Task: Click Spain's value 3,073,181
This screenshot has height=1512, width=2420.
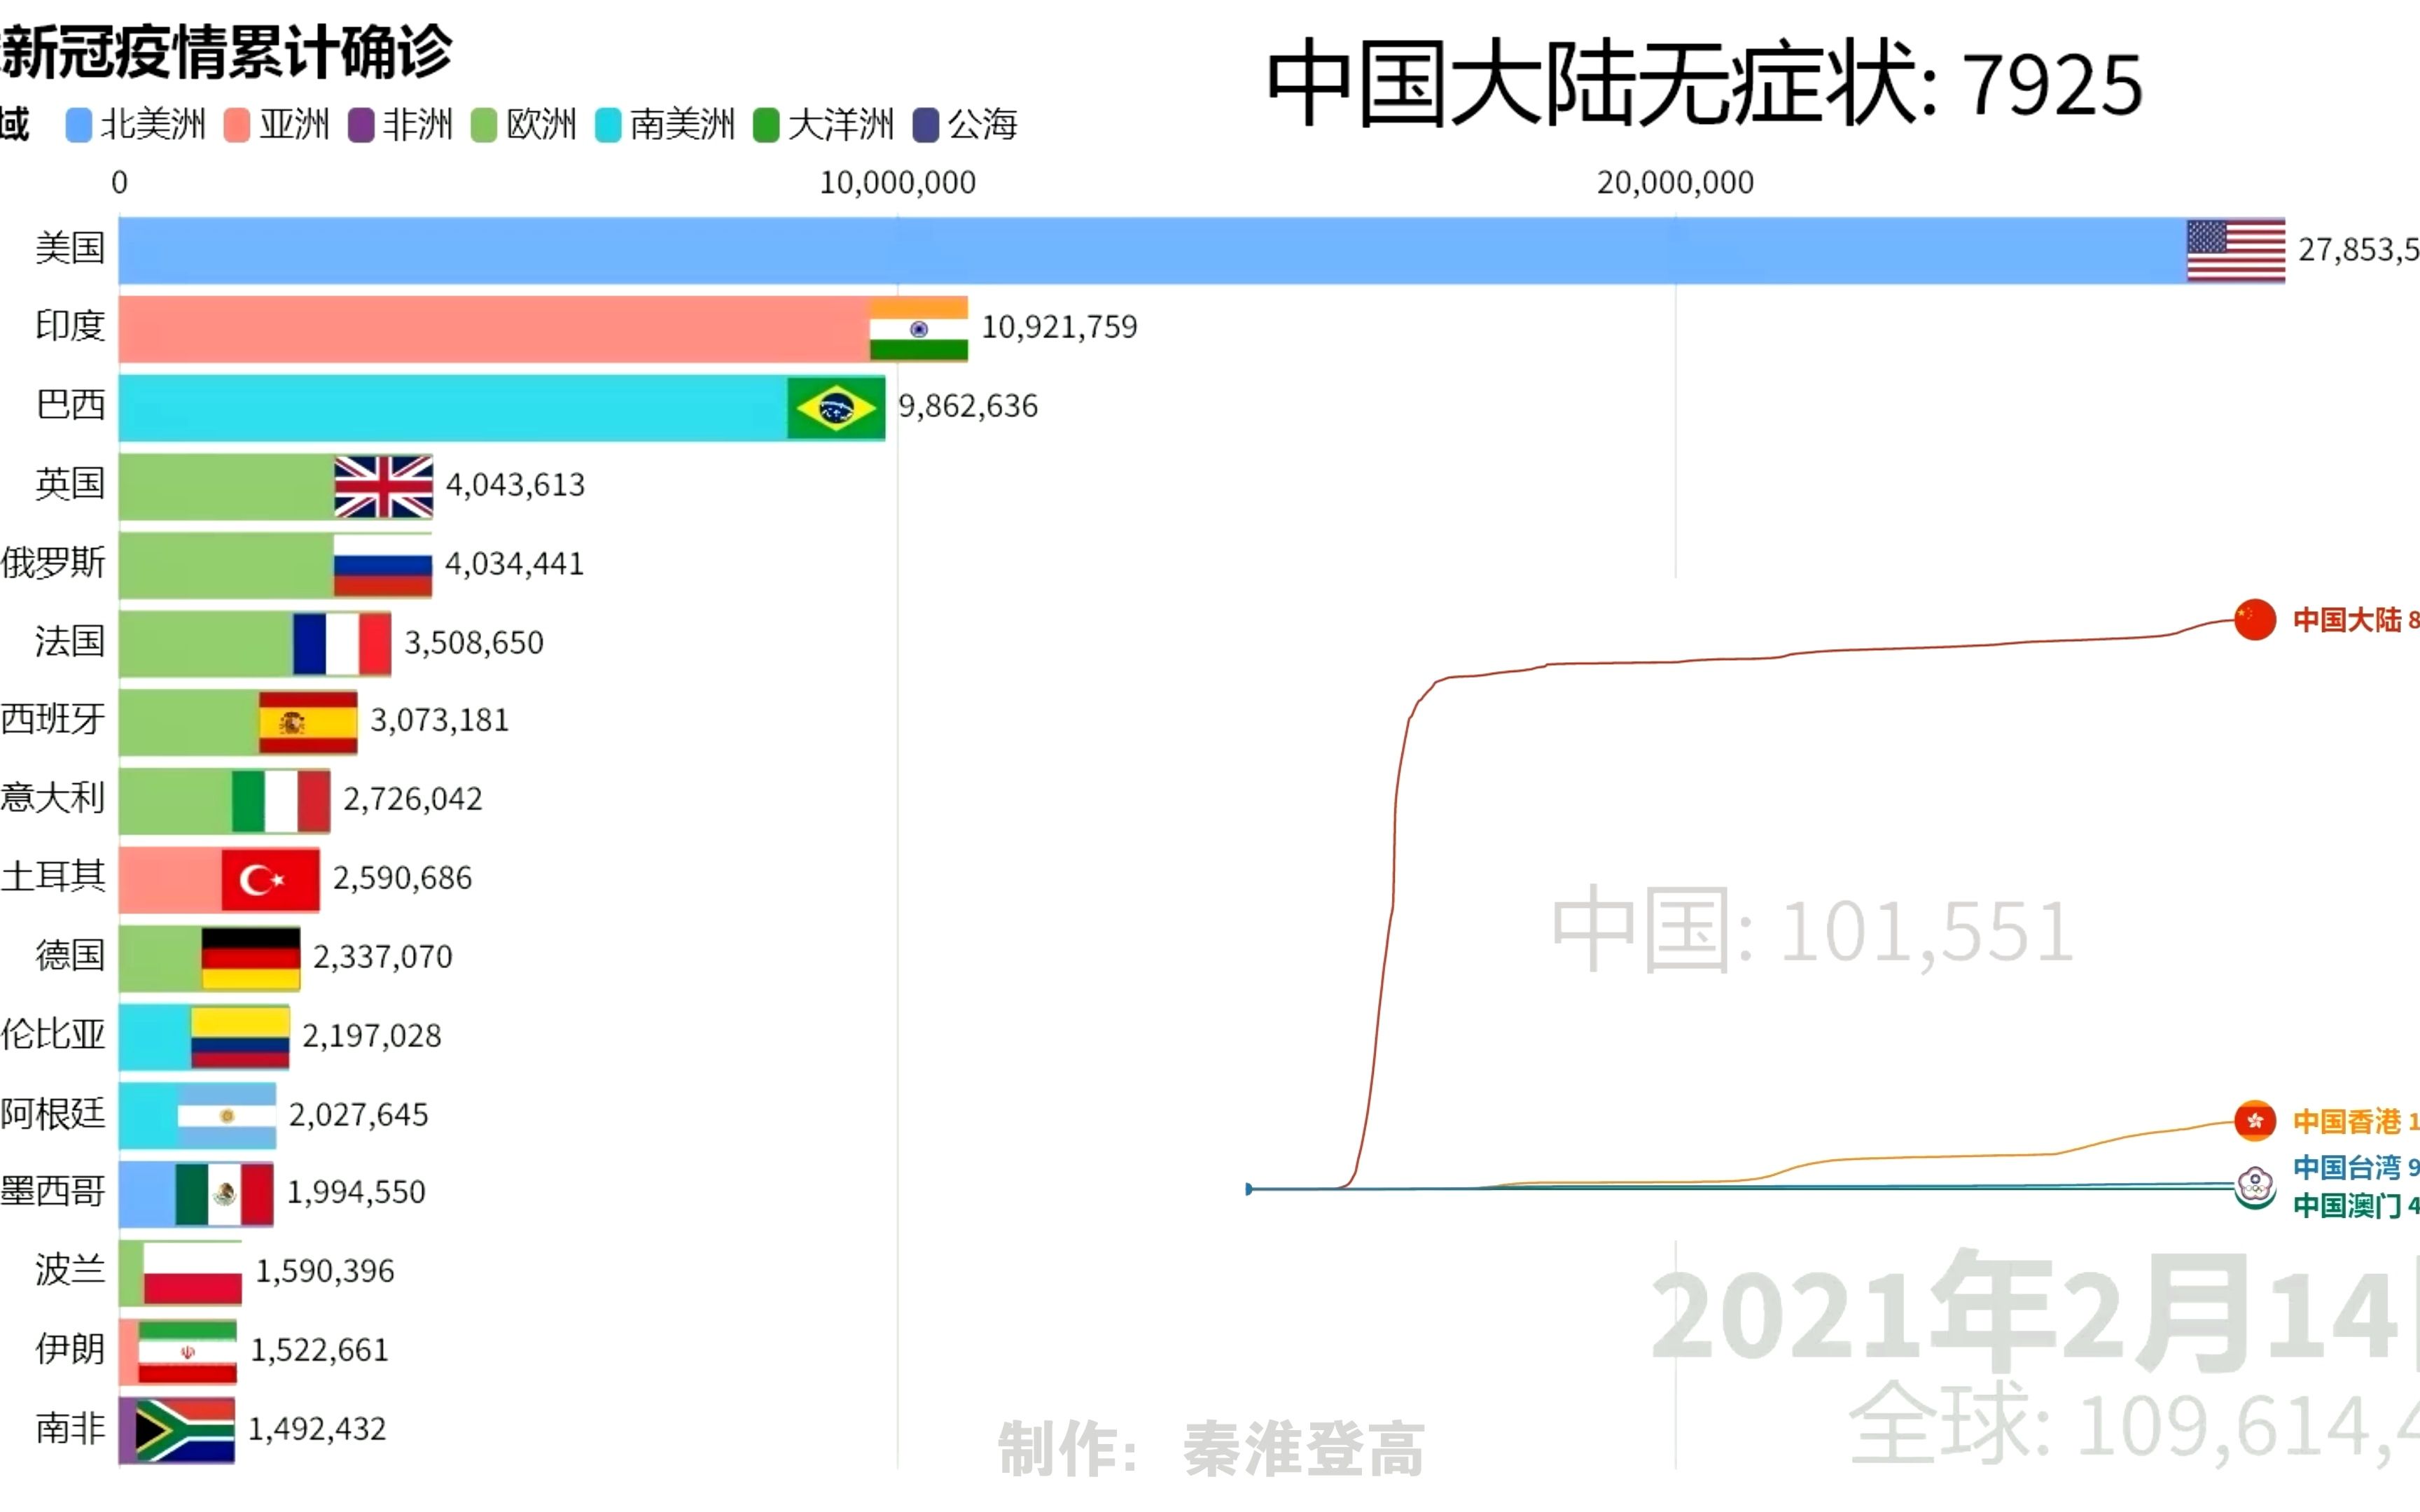Action: [440, 721]
